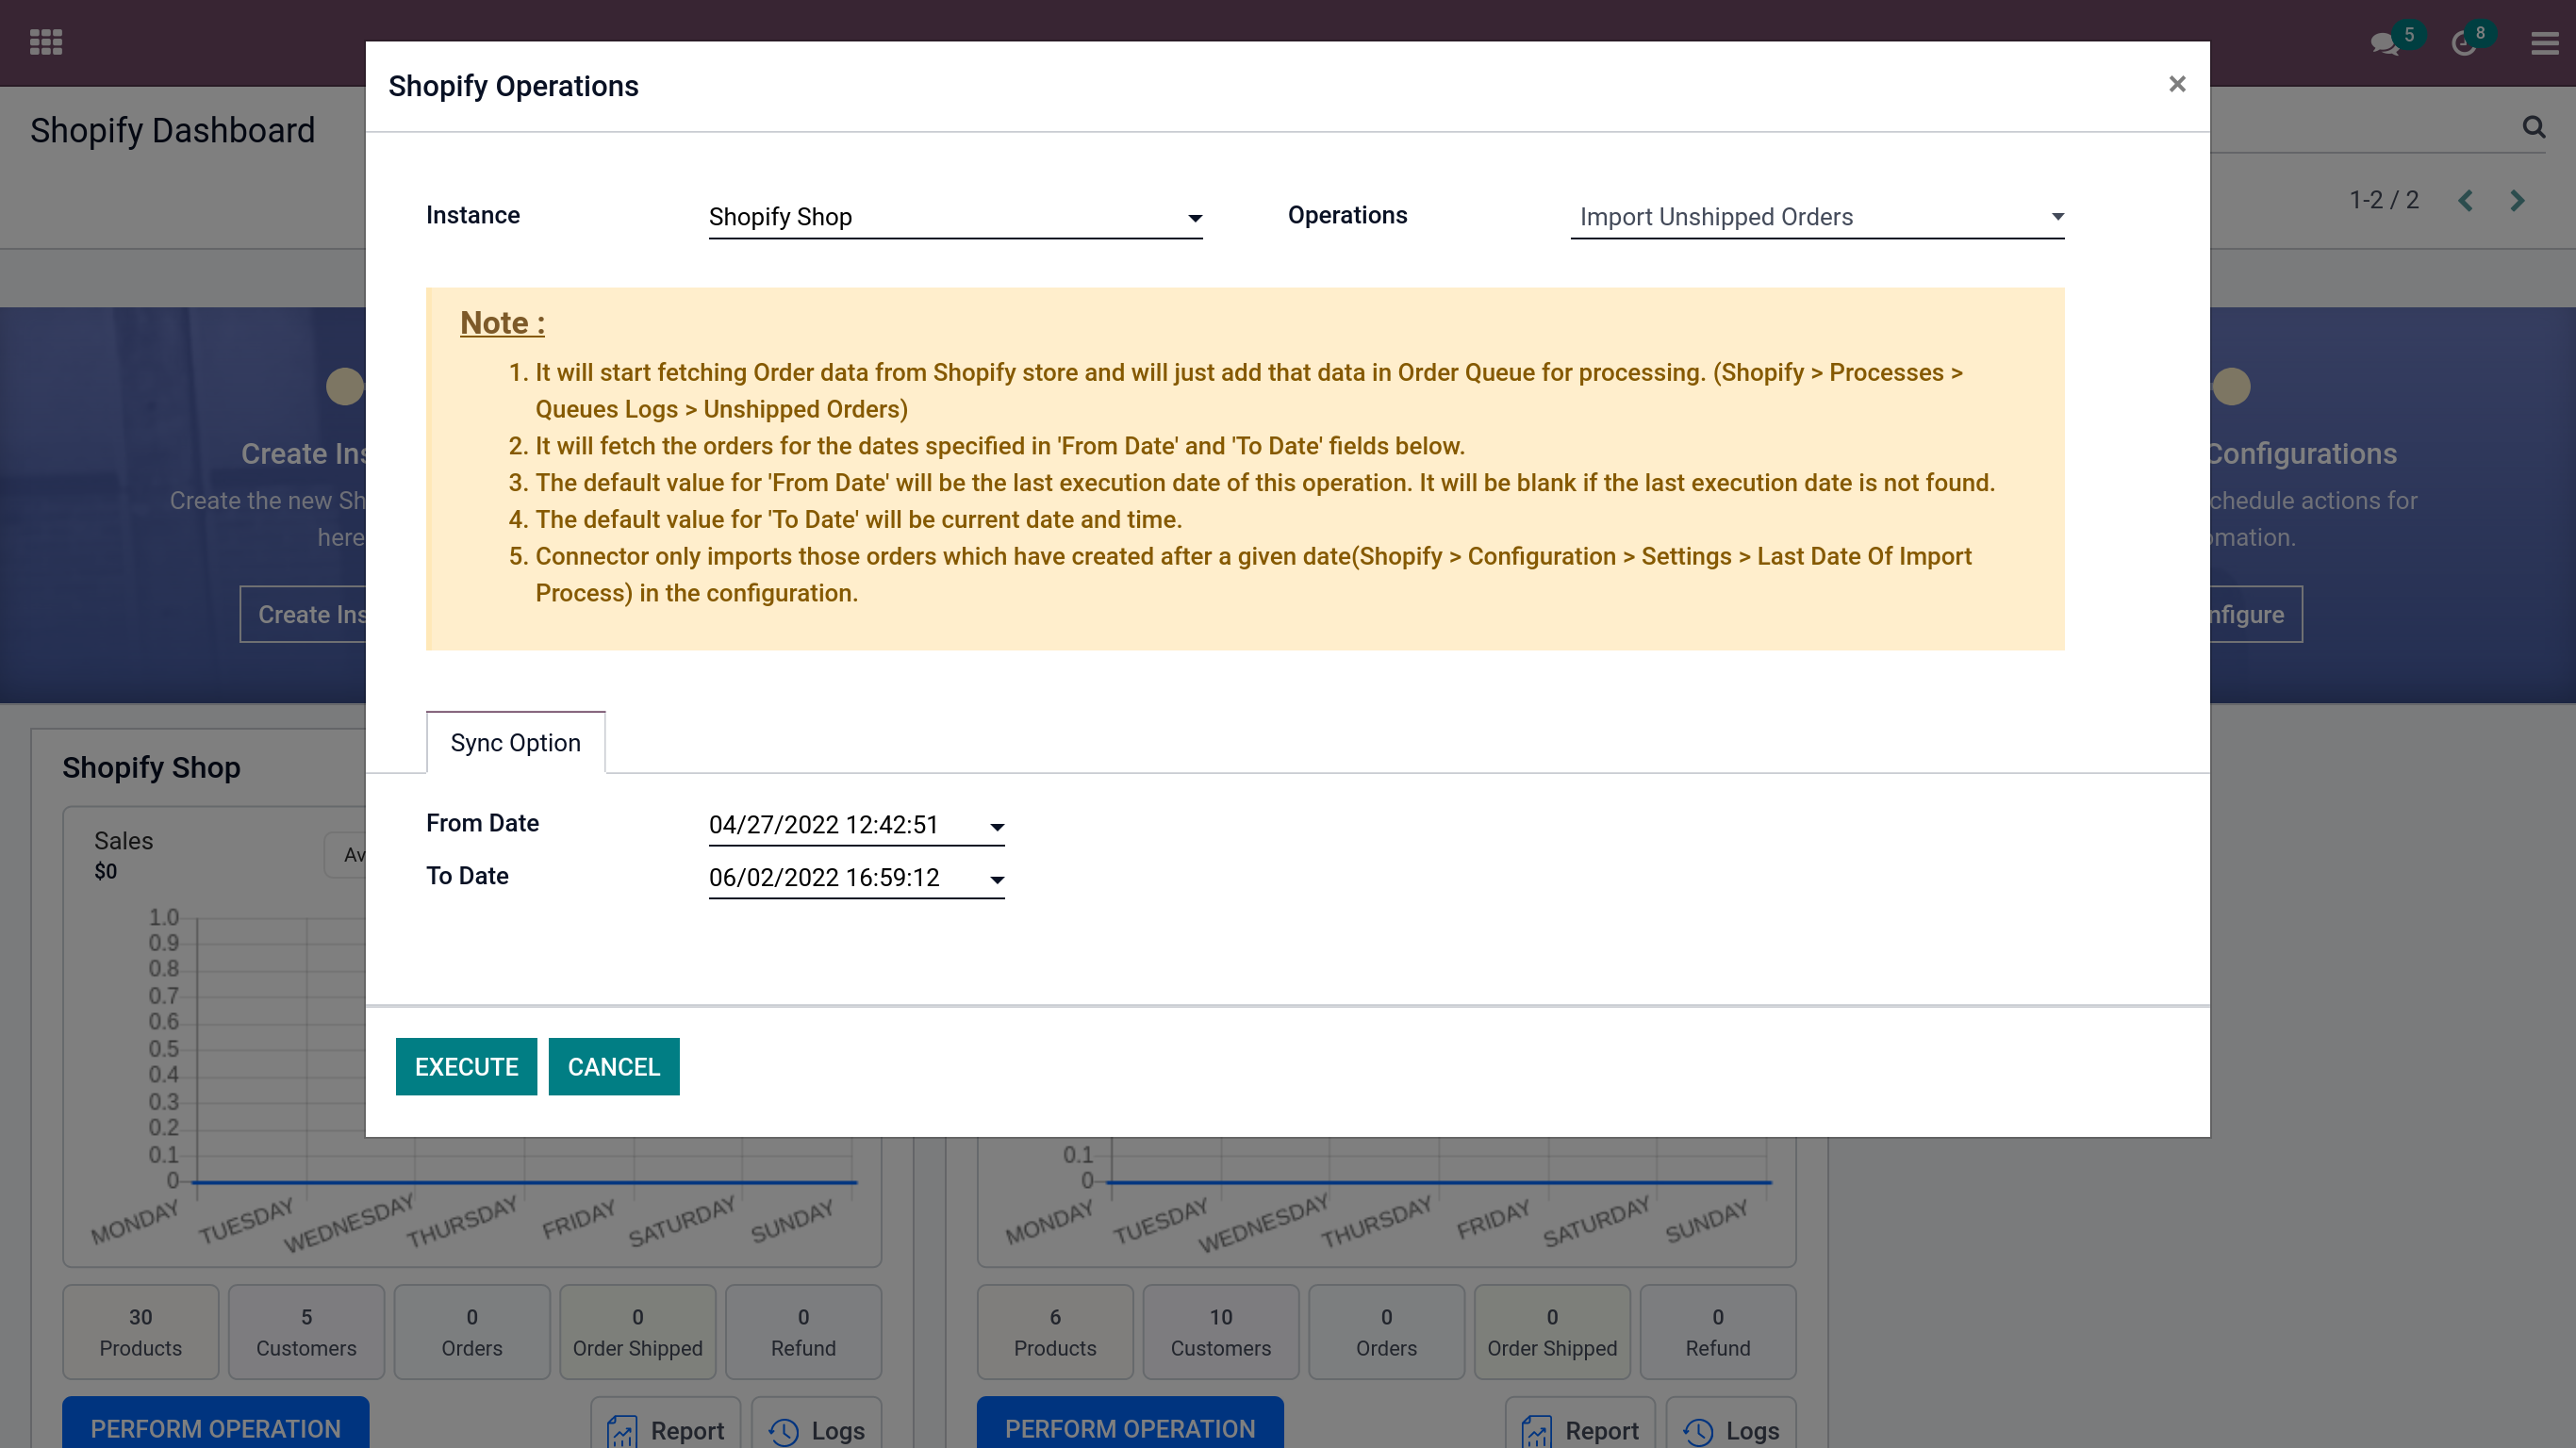Click the pager text 1-2 / 2
The image size is (2576, 1448).
[x=2384, y=200]
